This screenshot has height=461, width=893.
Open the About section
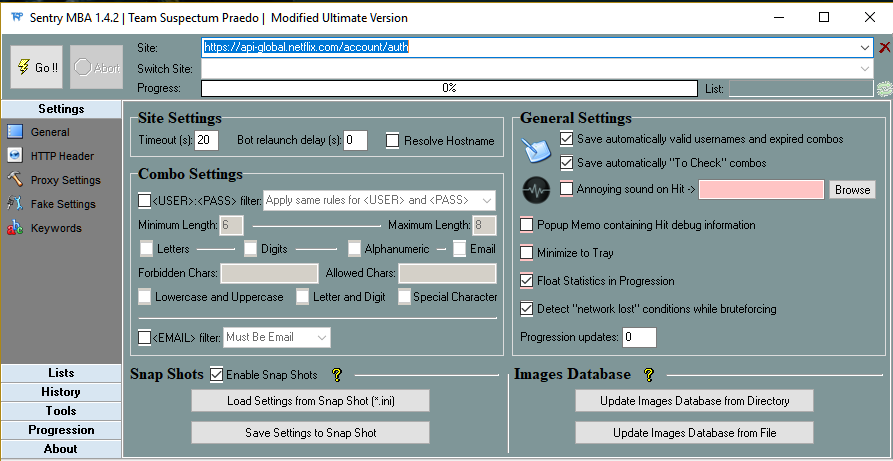pyautogui.click(x=61, y=449)
